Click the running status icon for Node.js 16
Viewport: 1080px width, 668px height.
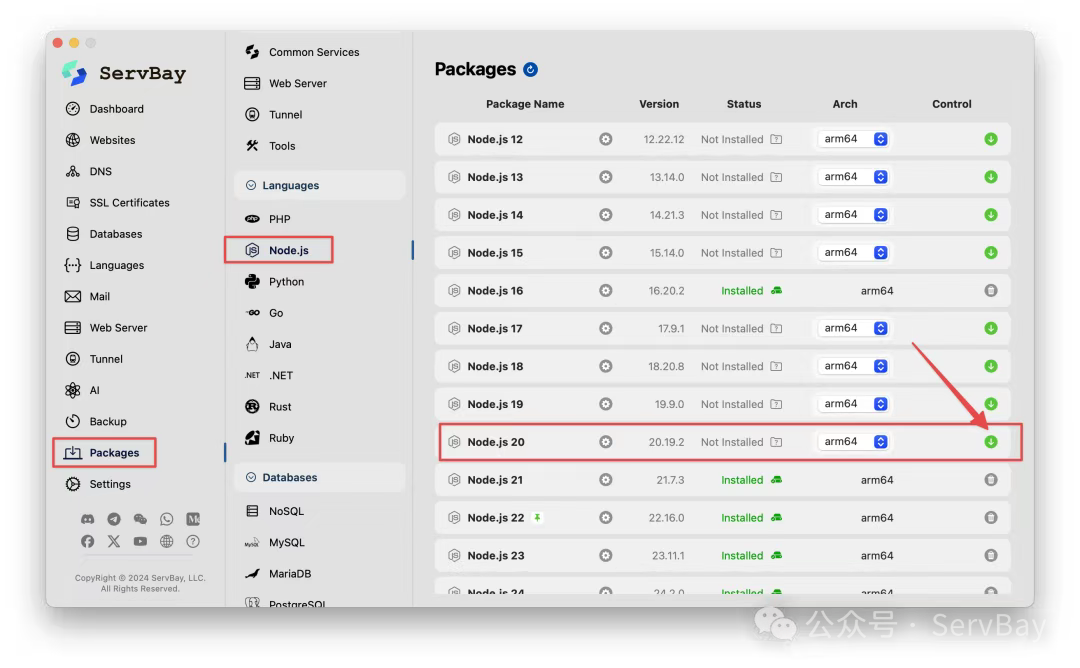[776, 291]
